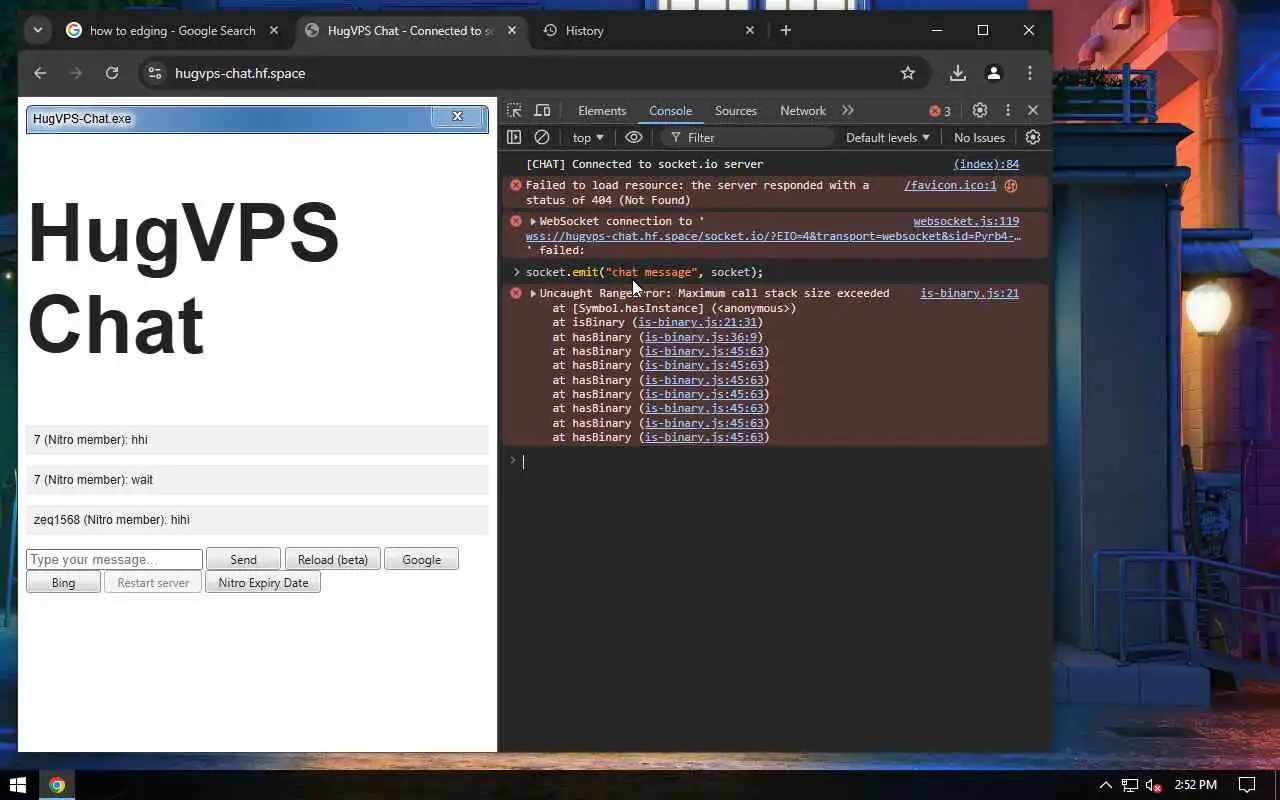This screenshot has width=1280, height=800.
Task: Select the HugVPS Chat tab
Action: pos(410,30)
